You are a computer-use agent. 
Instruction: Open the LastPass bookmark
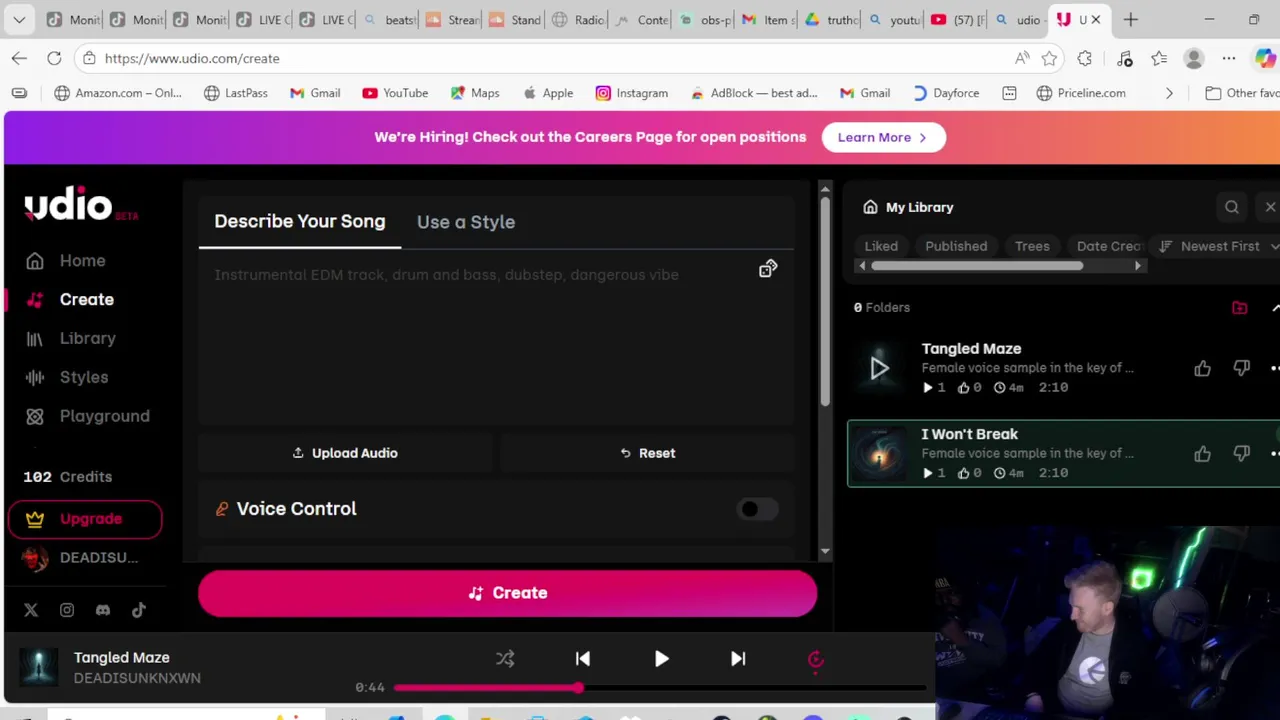pos(236,93)
